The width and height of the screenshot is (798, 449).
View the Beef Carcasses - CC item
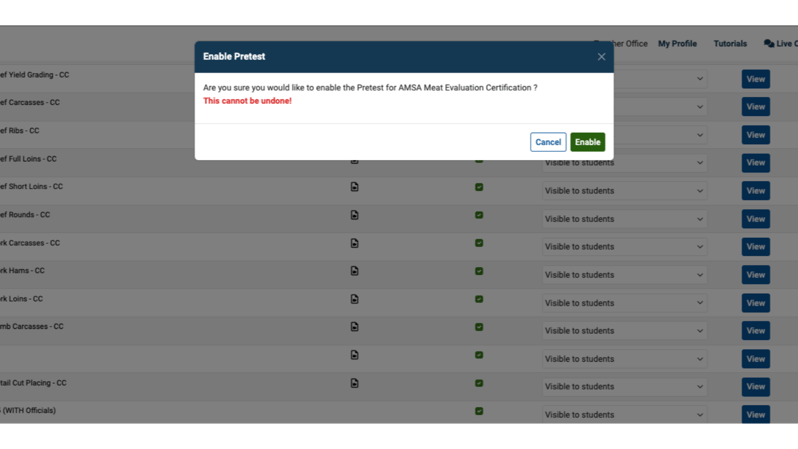[x=755, y=107]
